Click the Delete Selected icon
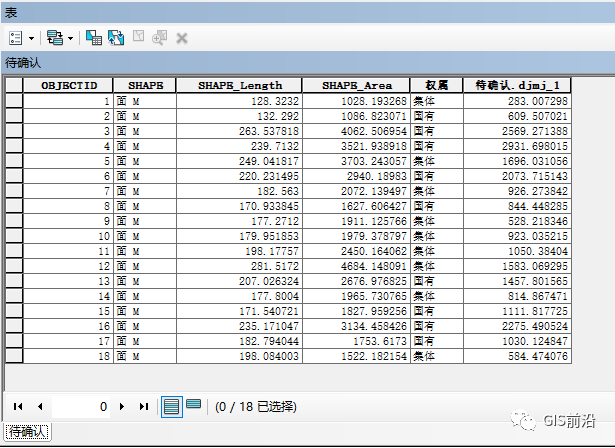Image resolution: width=615 pixels, height=448 pixels. point(182,38)
